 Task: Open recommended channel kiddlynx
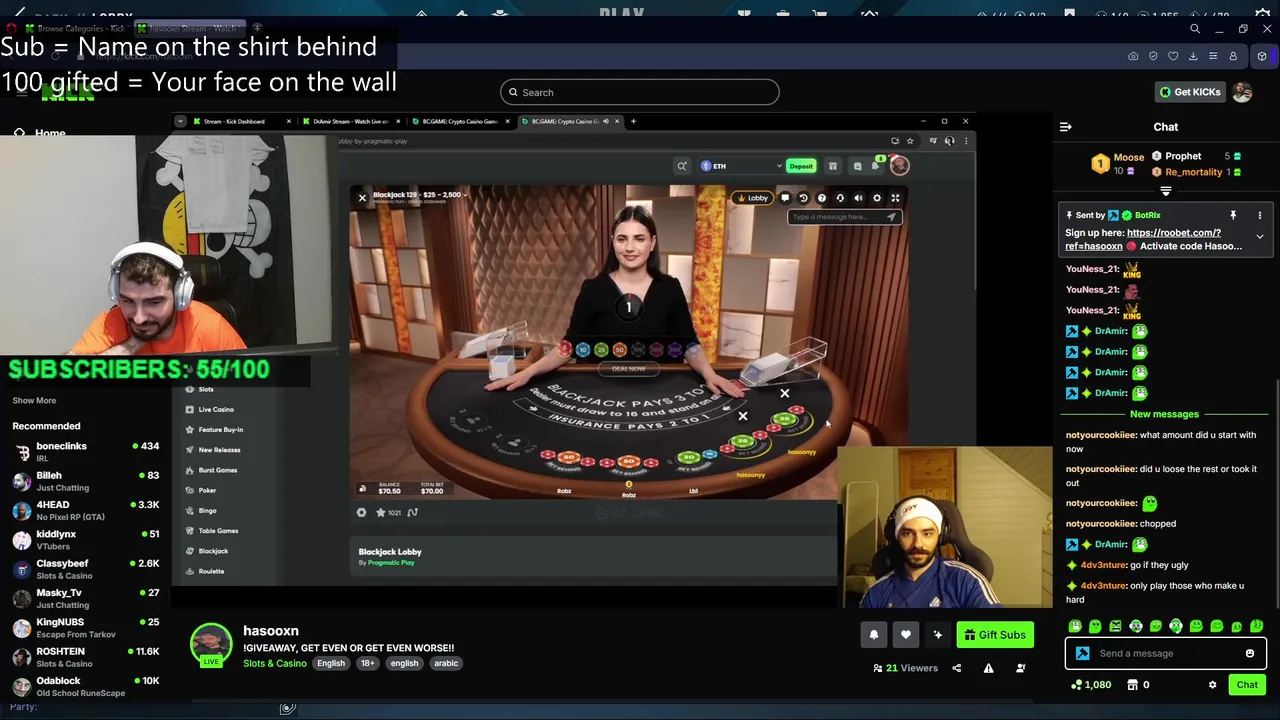[85, 539]
